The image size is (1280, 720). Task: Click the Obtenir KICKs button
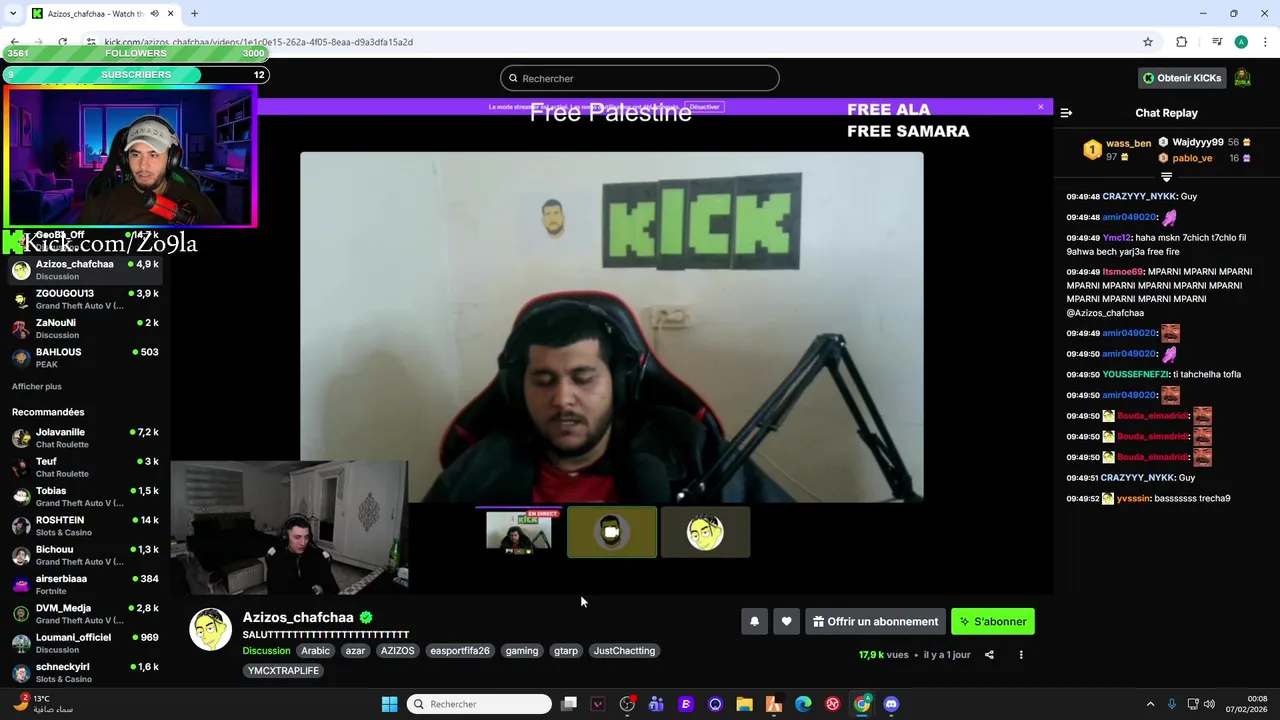(x=1182, y=78)
